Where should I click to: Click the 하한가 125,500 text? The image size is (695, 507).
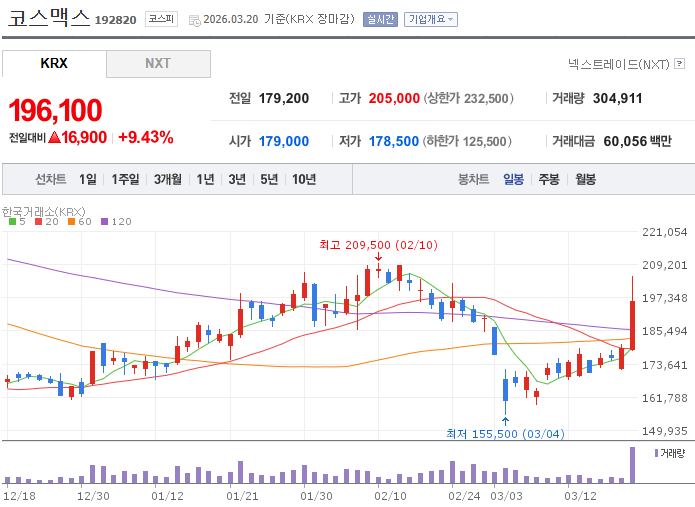point(467,141)
